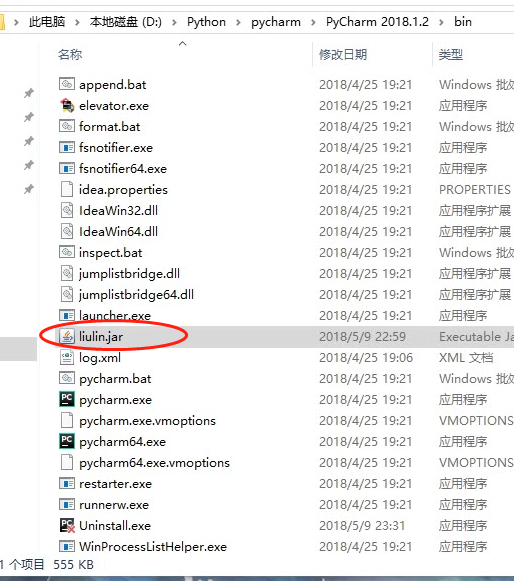
Task: Click the append.bat batch file icon
Action: point(67,84)
